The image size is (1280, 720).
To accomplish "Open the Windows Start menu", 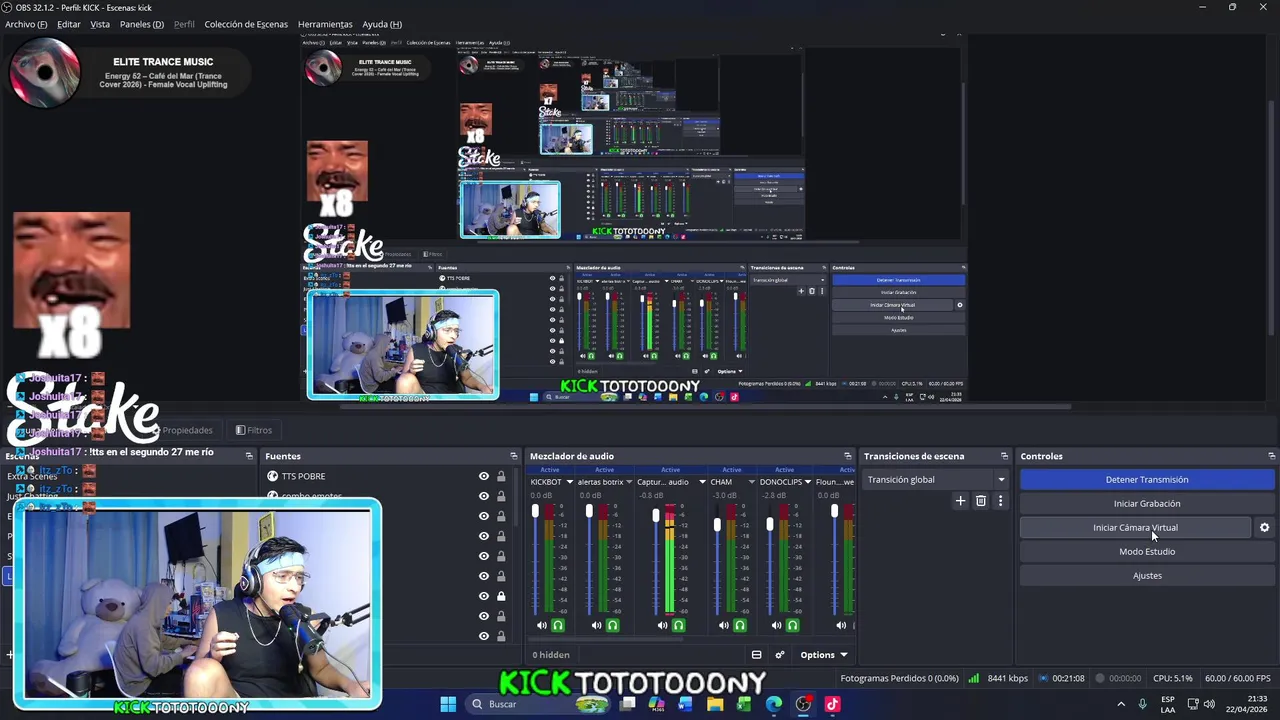I will click(448, 704).
